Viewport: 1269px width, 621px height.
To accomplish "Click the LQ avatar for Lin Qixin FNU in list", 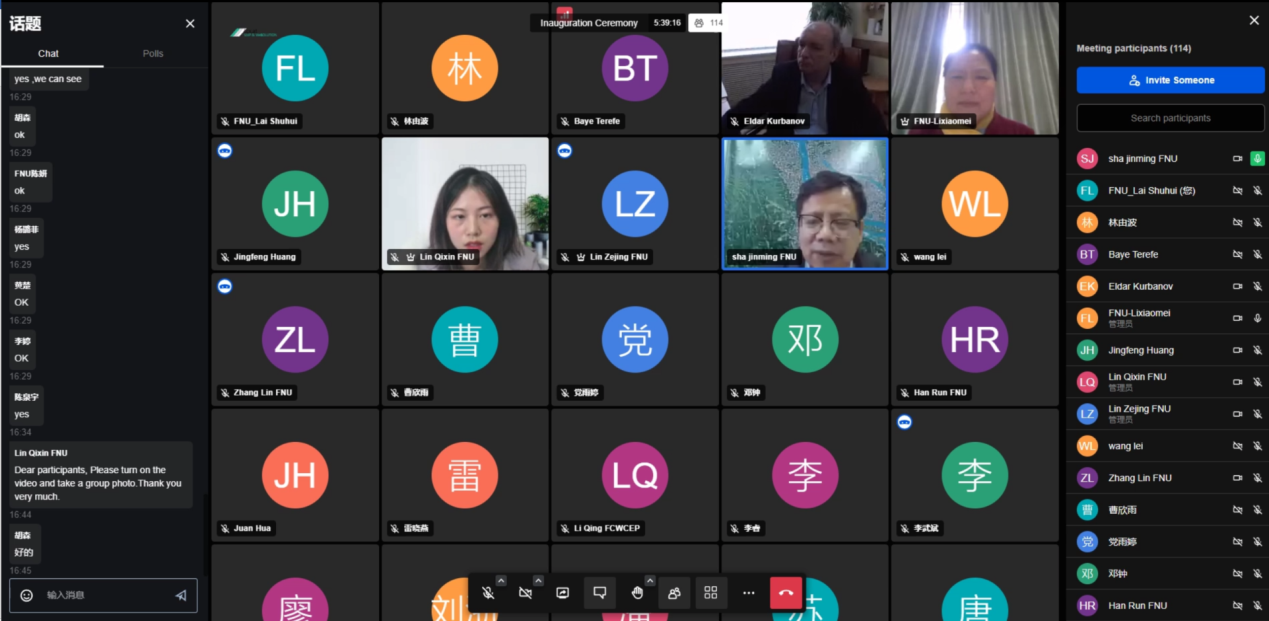I will [x=1087, y=382].
